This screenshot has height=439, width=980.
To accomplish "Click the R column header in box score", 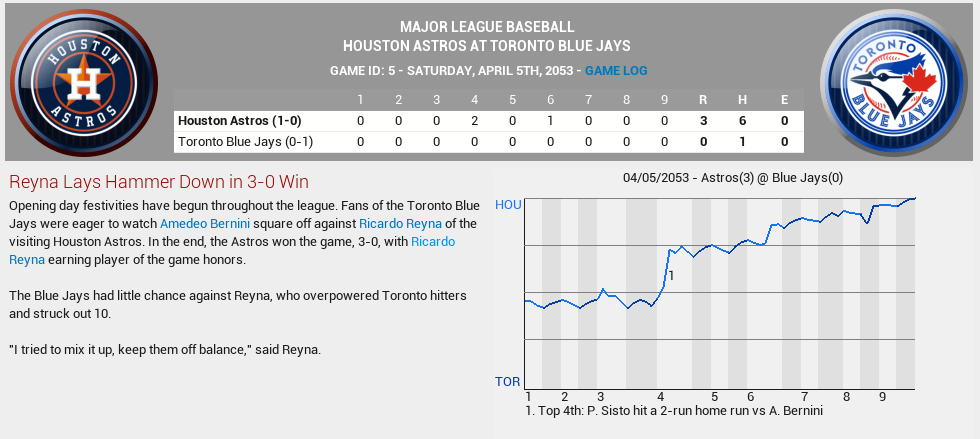I will [x=704, y=100].
